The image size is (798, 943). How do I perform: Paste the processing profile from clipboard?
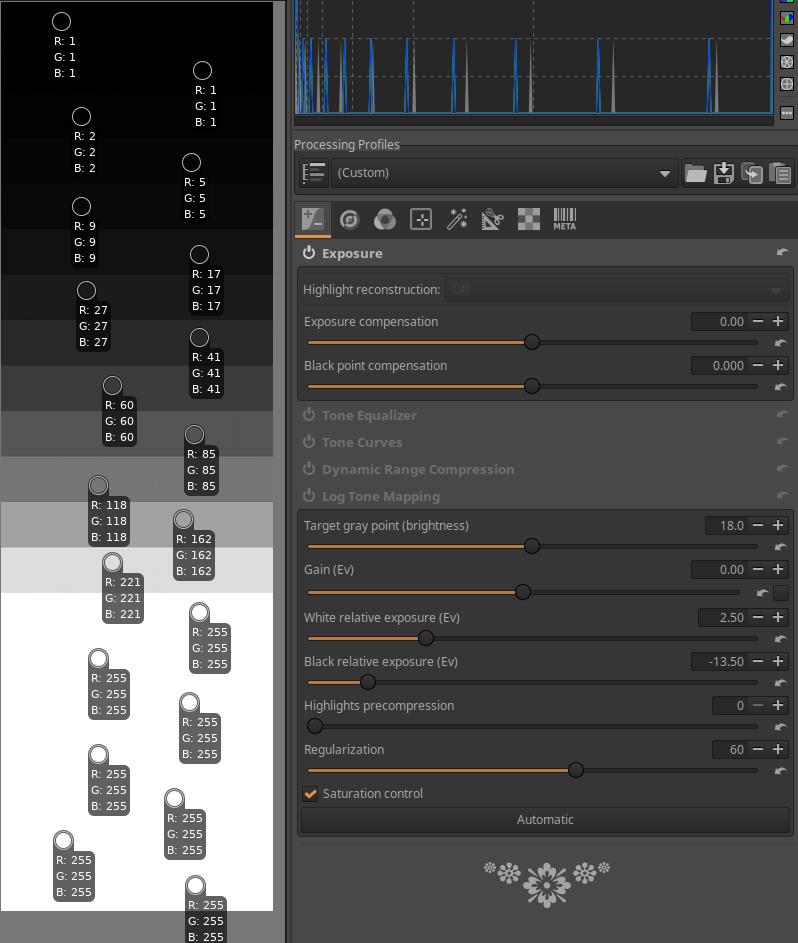tap(780, 173)
